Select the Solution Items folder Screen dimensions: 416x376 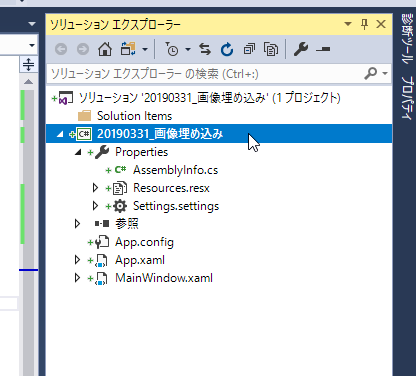click(x=134, y=116)
